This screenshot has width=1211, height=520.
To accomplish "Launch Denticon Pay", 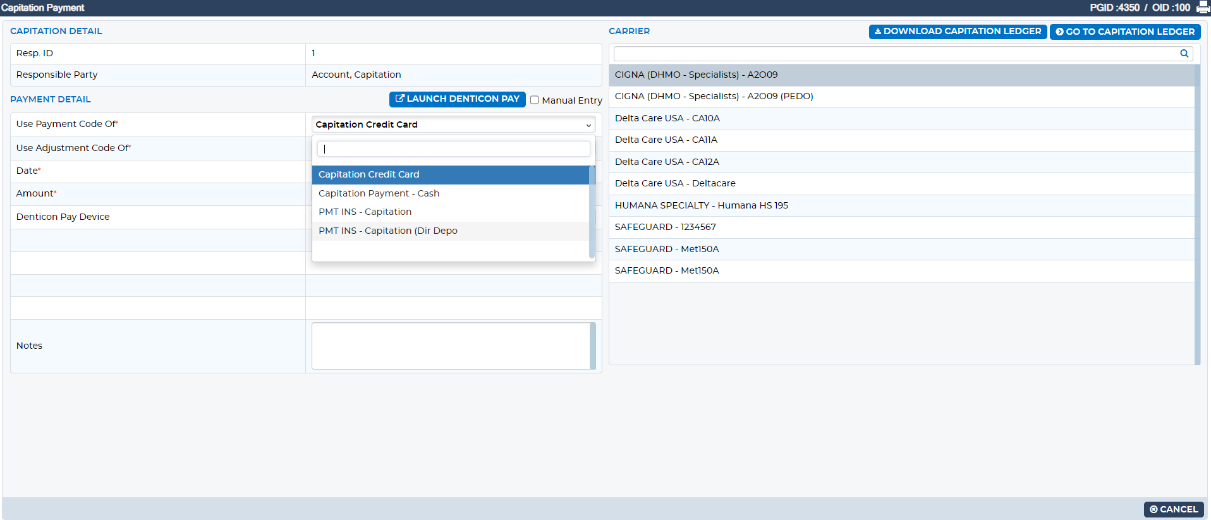I will (x=457, y=99).
